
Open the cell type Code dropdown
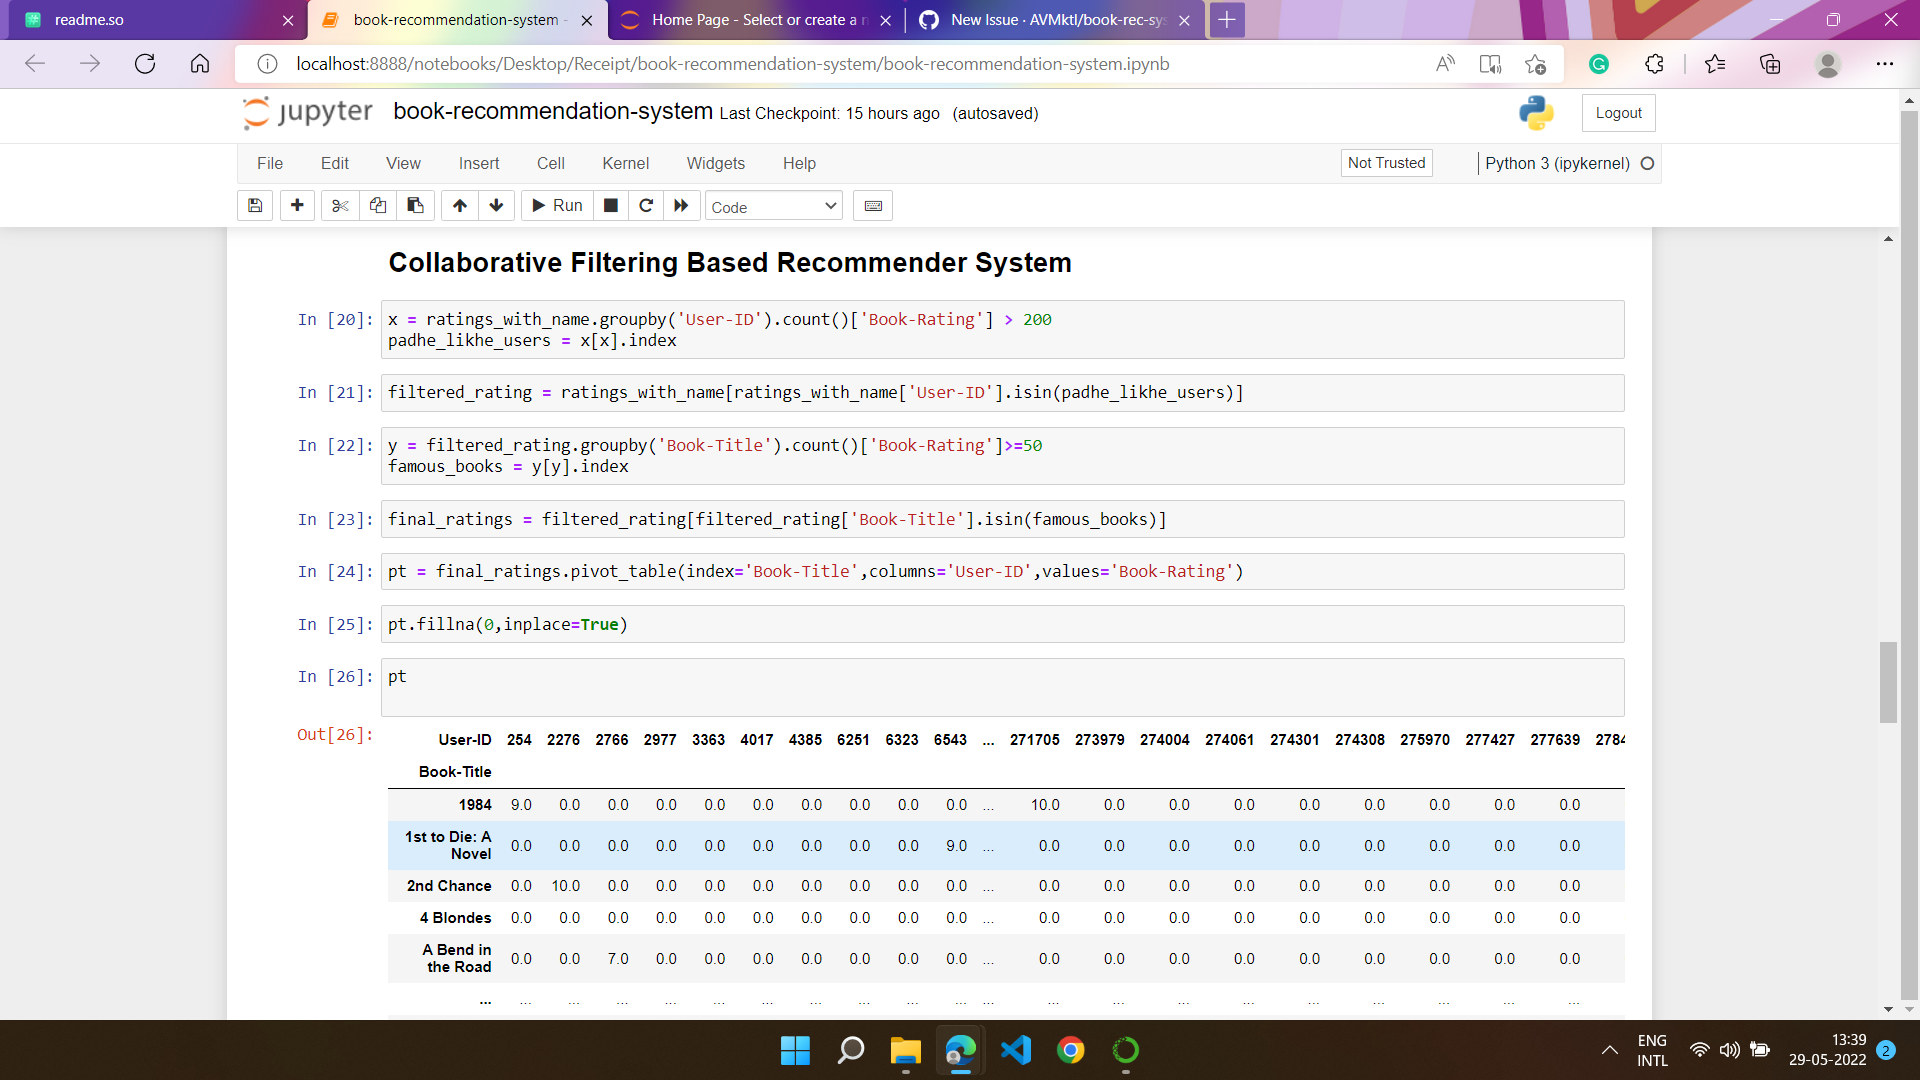click(774, 207)
